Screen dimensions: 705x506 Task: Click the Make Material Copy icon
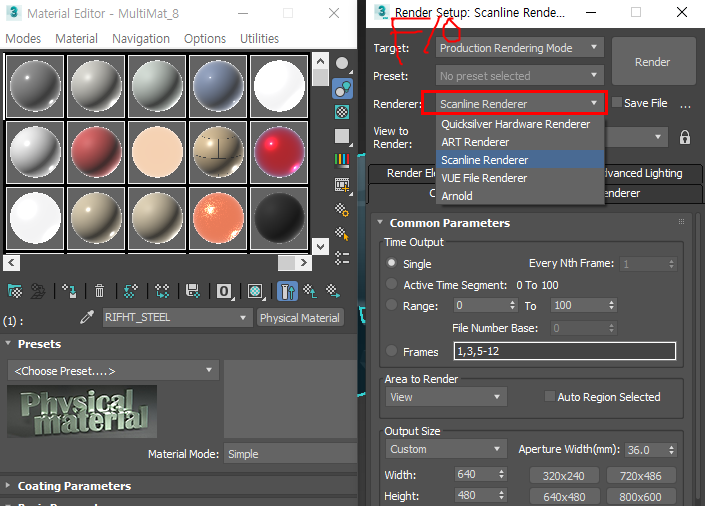pyautogui.click(x=131, y=291)
